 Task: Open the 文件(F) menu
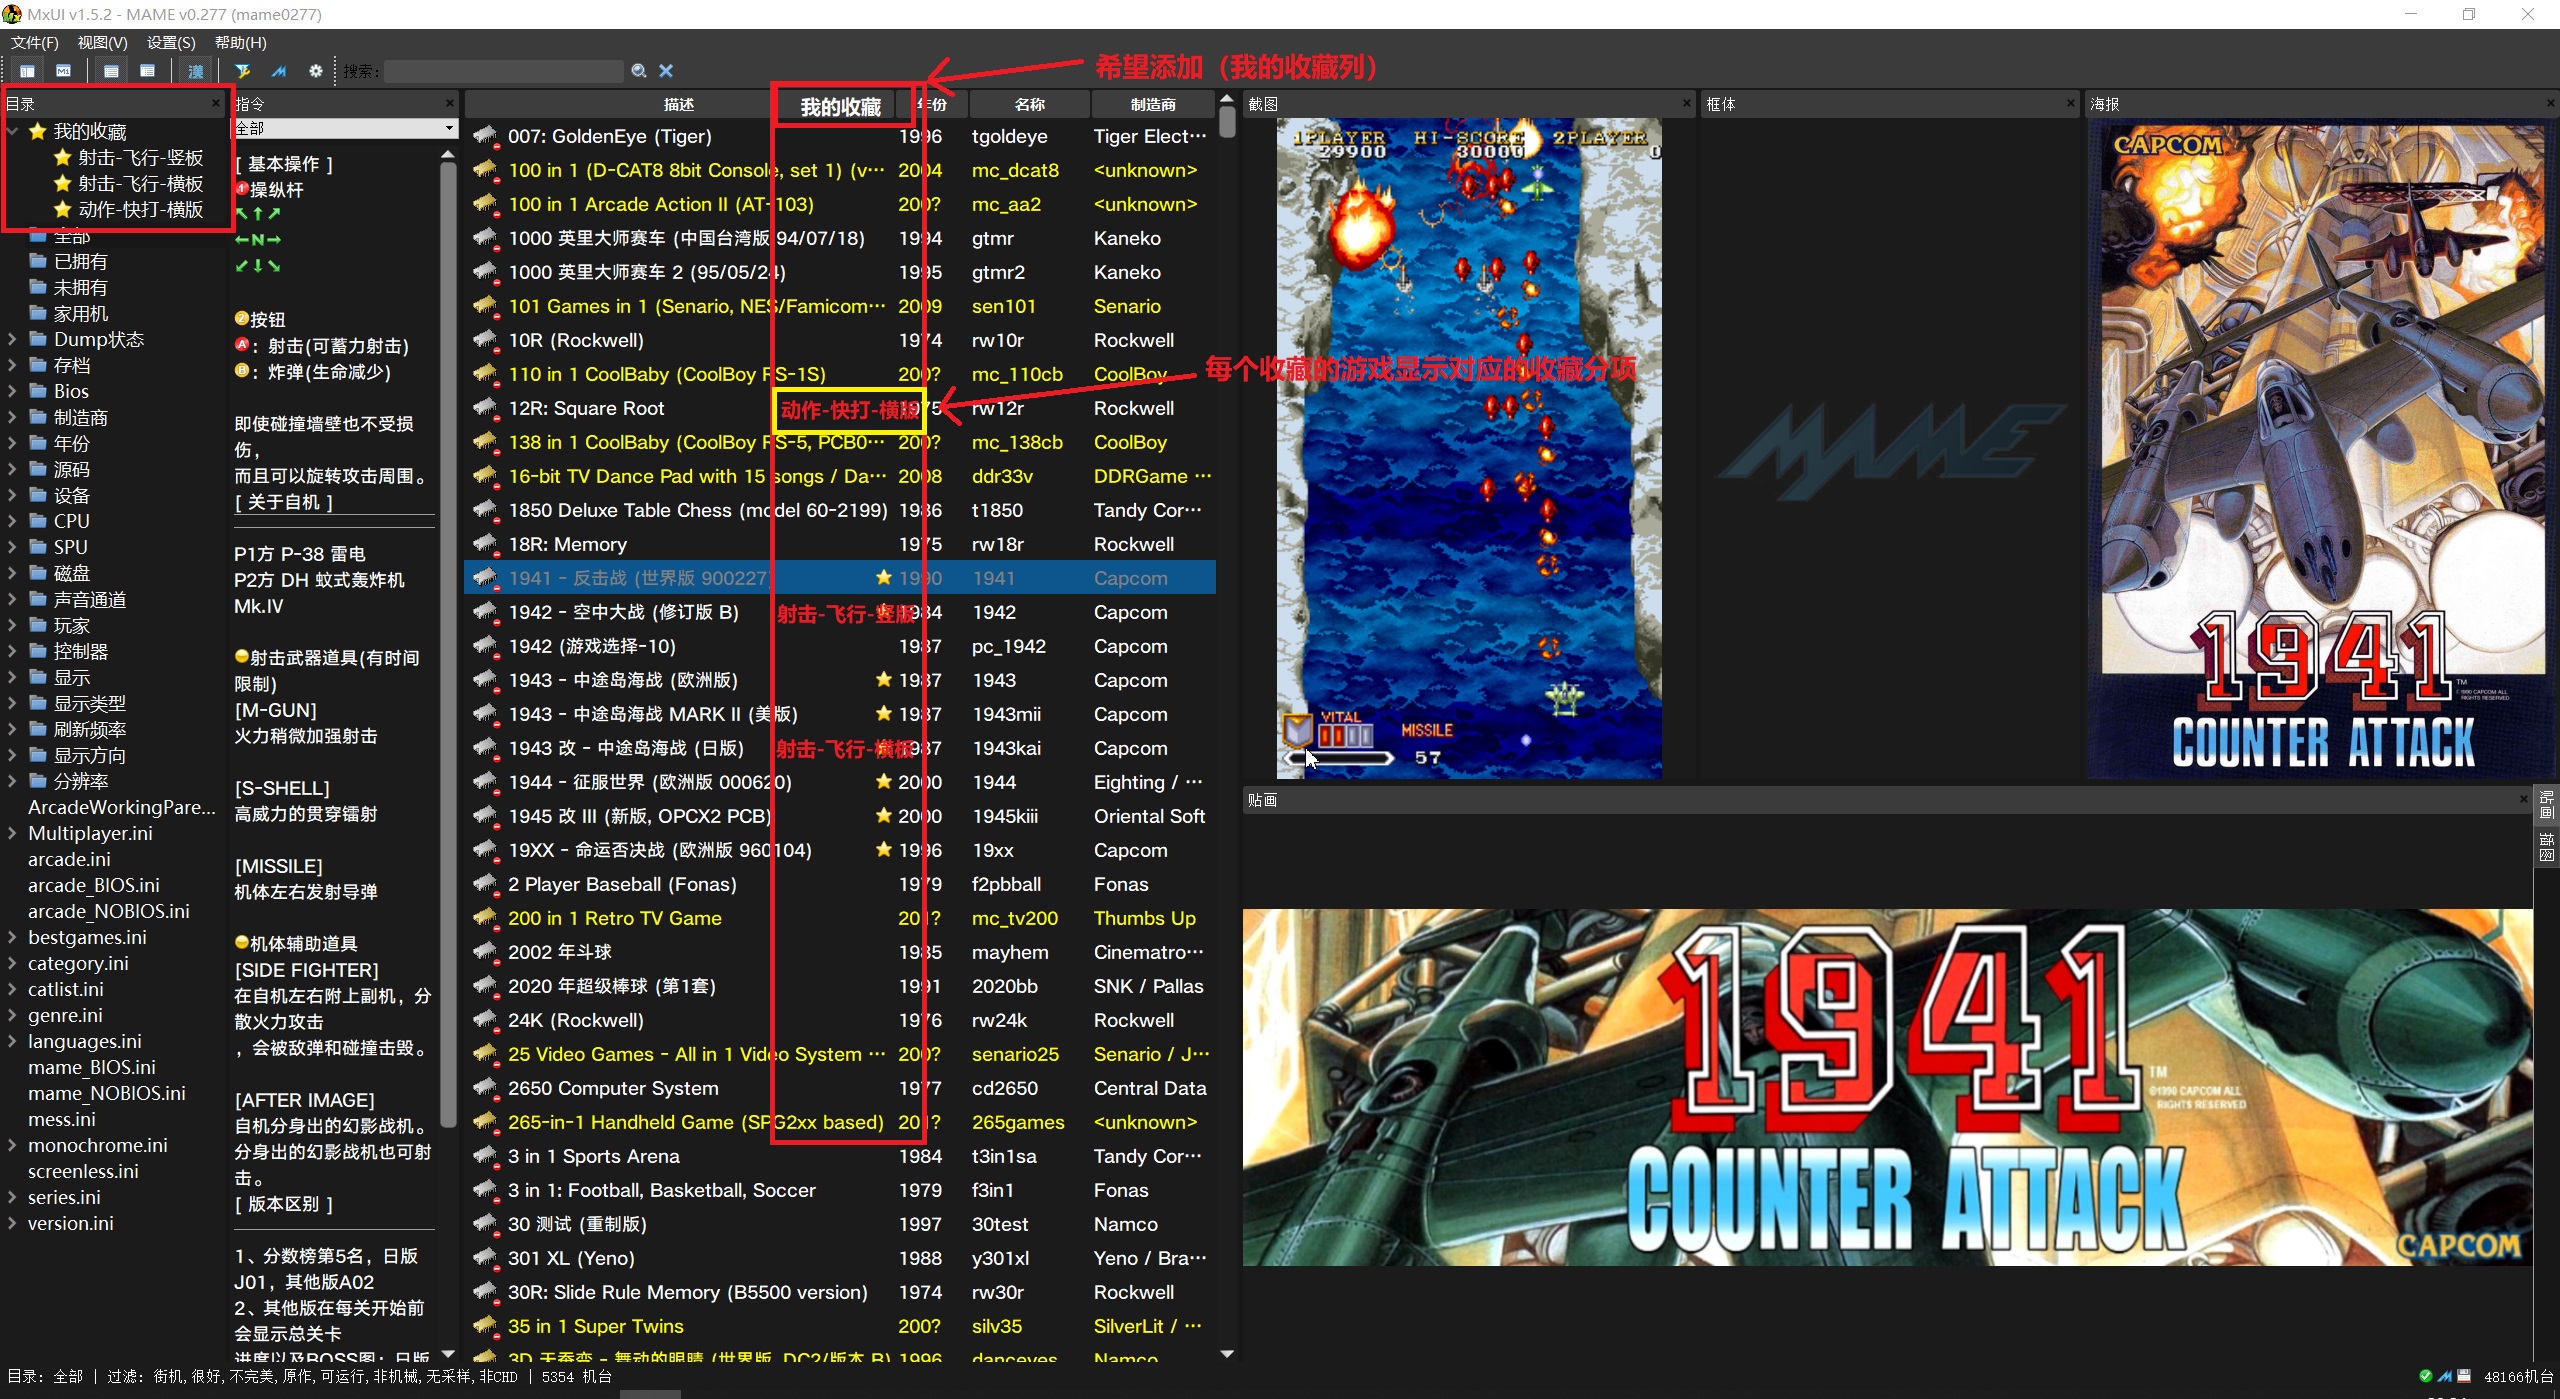(x=35, y=43)
